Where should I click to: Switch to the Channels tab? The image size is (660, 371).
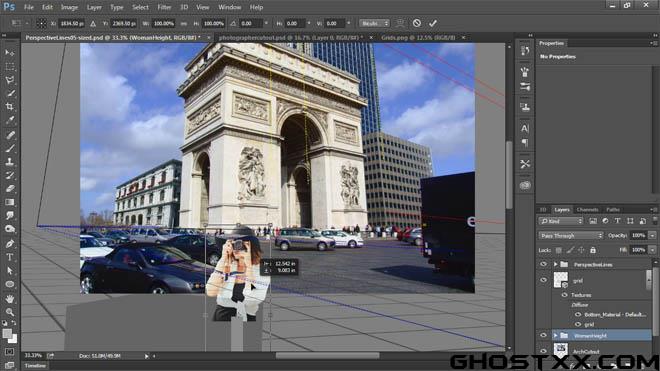tap(587, 209)
